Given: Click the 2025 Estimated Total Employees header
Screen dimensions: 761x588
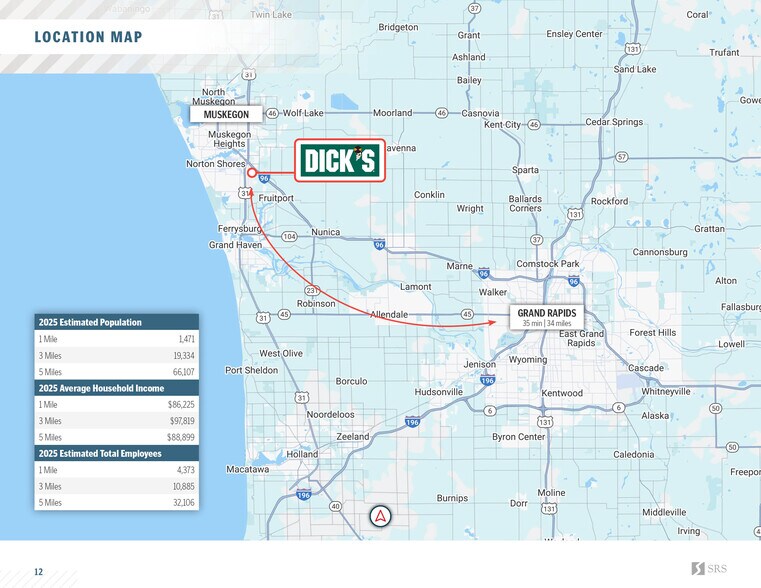Looking at the screenshot, I should [x=116, y=454].
